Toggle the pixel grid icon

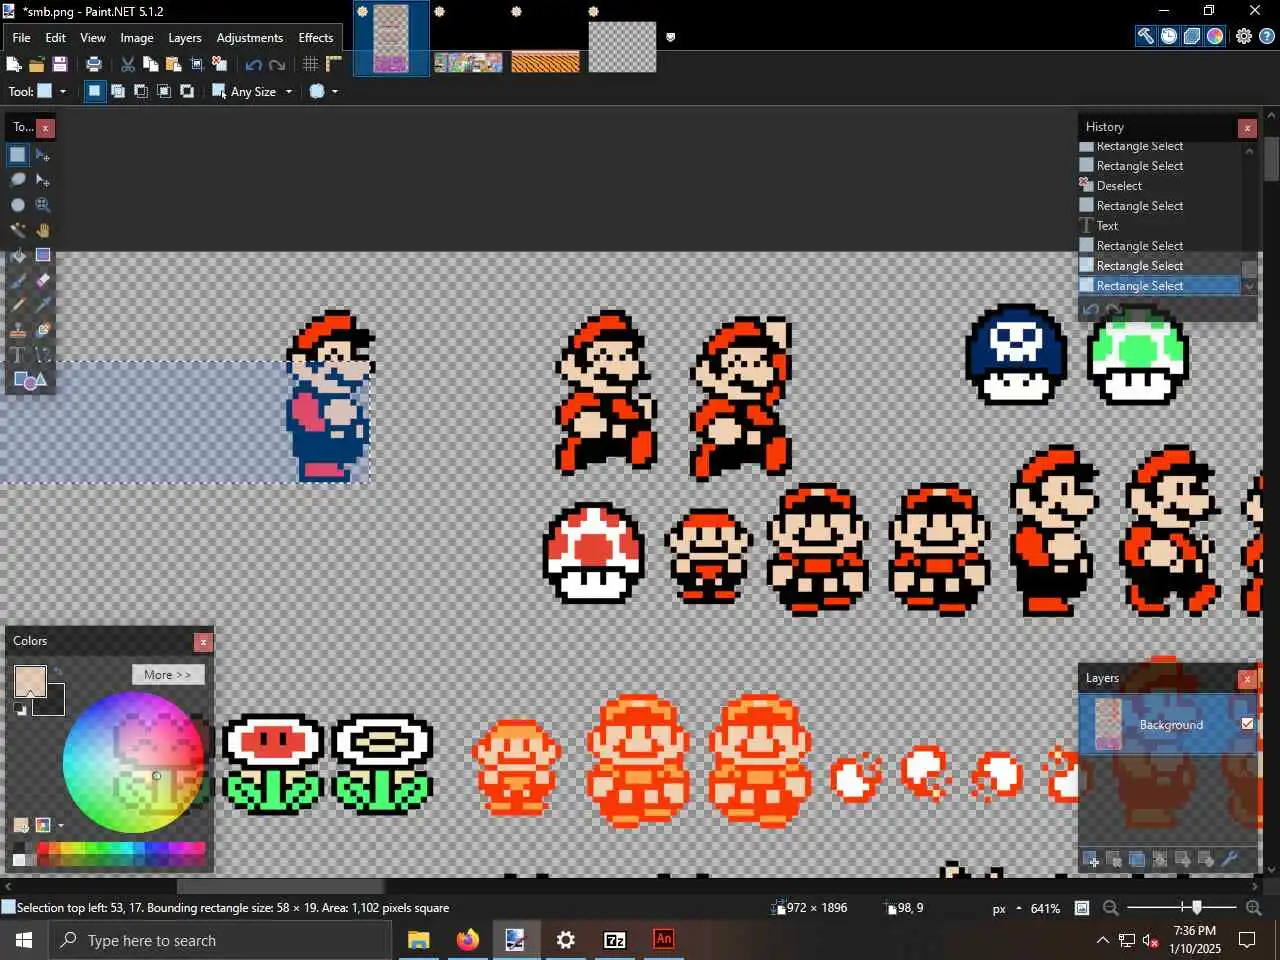[x=311, y=64]
